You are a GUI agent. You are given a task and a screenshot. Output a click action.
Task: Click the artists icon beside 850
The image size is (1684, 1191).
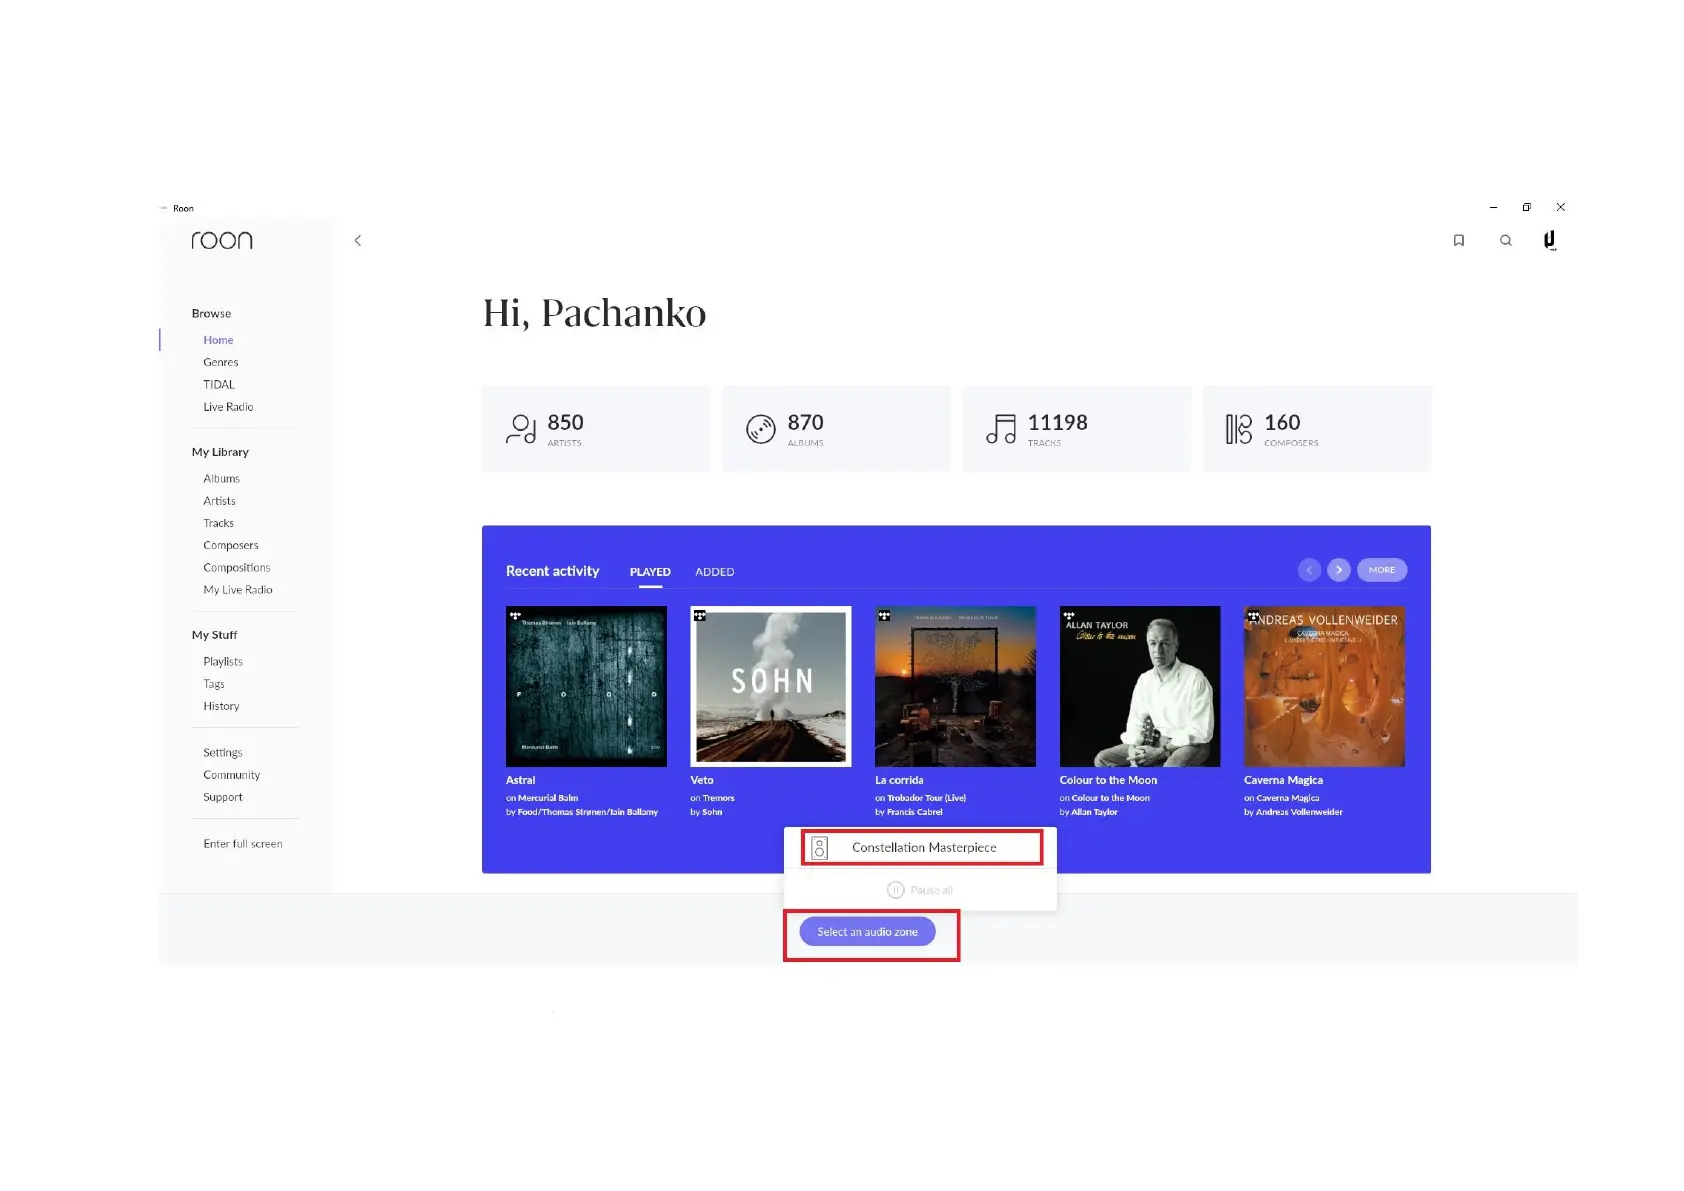pyautogui.click(x=521, y=429)
